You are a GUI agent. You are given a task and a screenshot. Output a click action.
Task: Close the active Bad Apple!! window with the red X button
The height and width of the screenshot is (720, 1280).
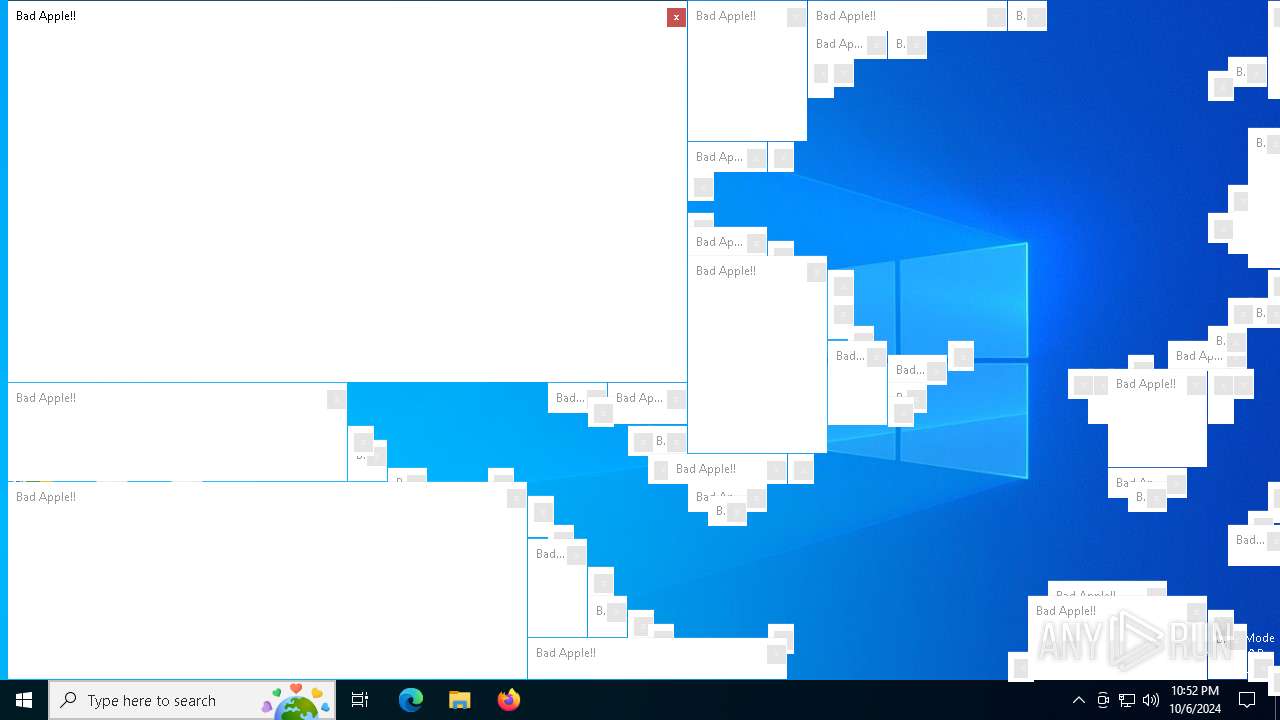676,17
